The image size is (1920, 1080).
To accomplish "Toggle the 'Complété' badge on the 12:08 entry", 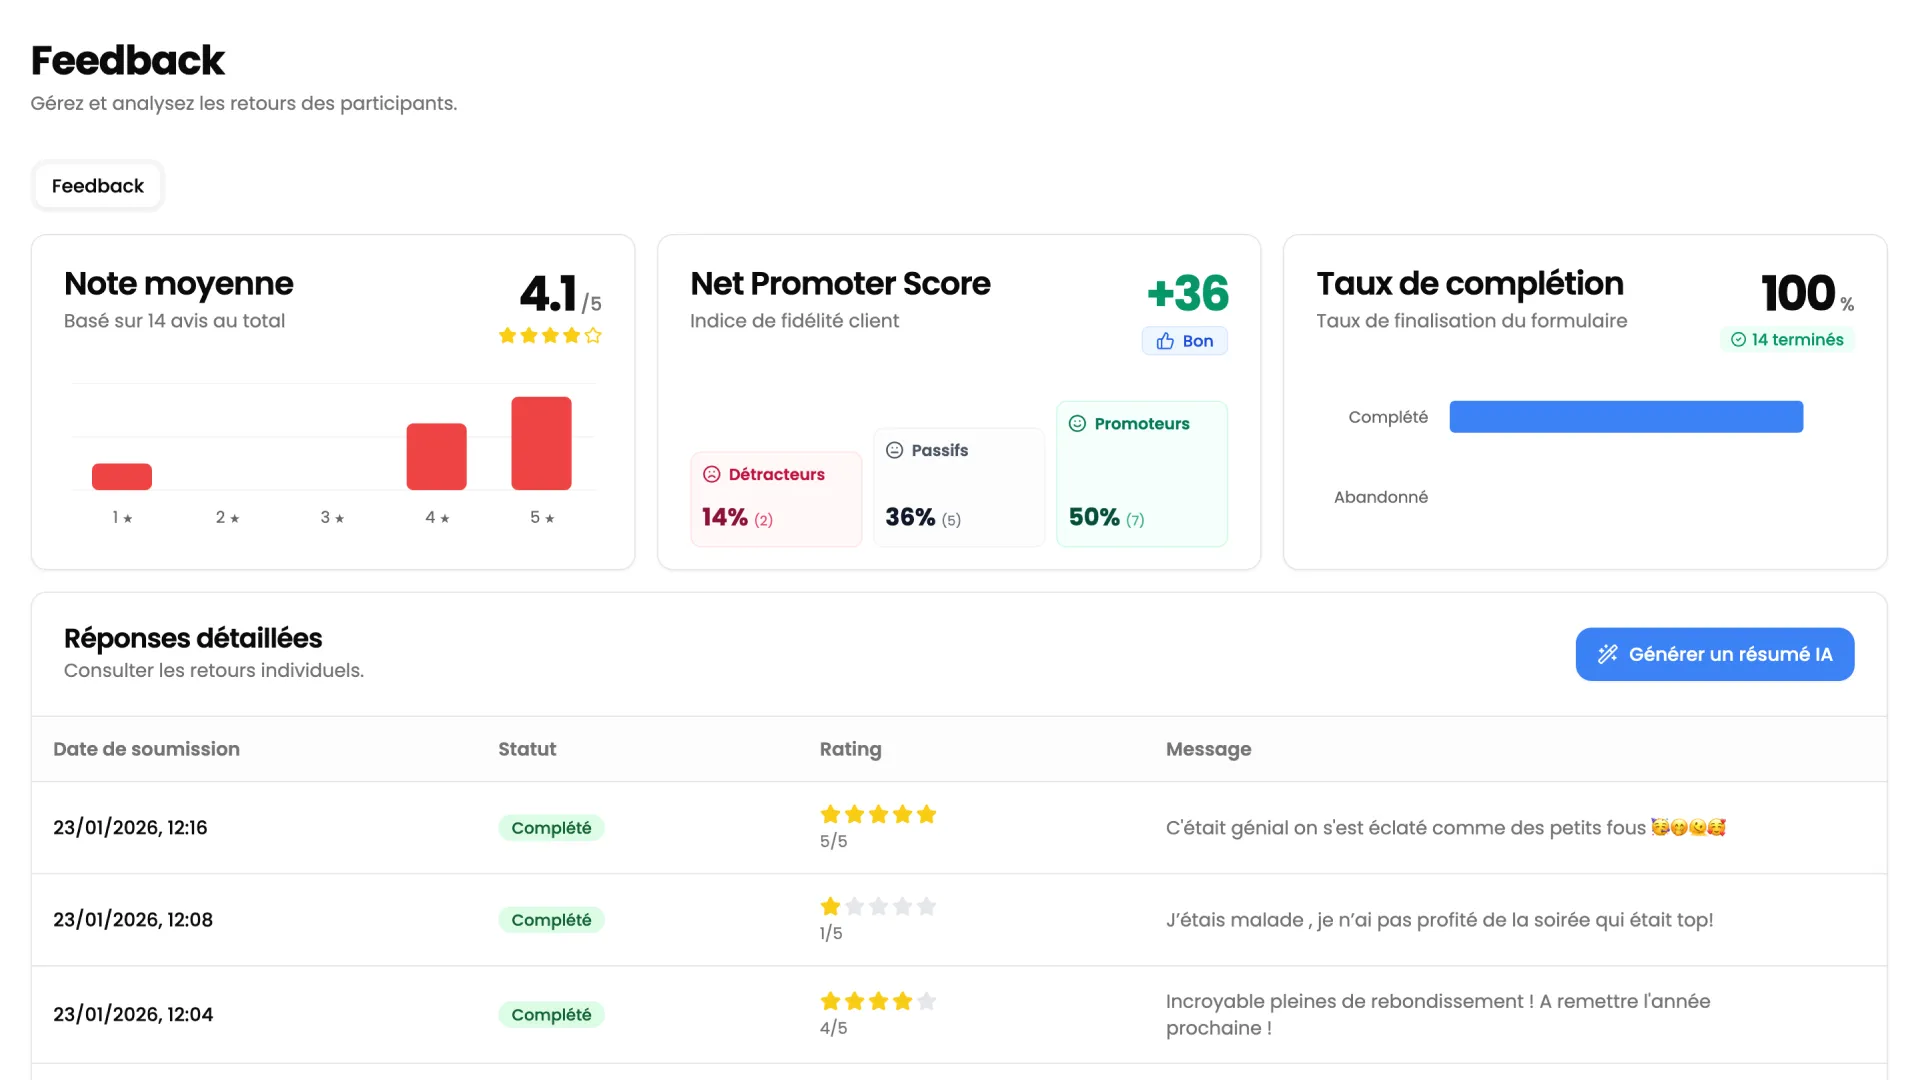I will point(551,919).
